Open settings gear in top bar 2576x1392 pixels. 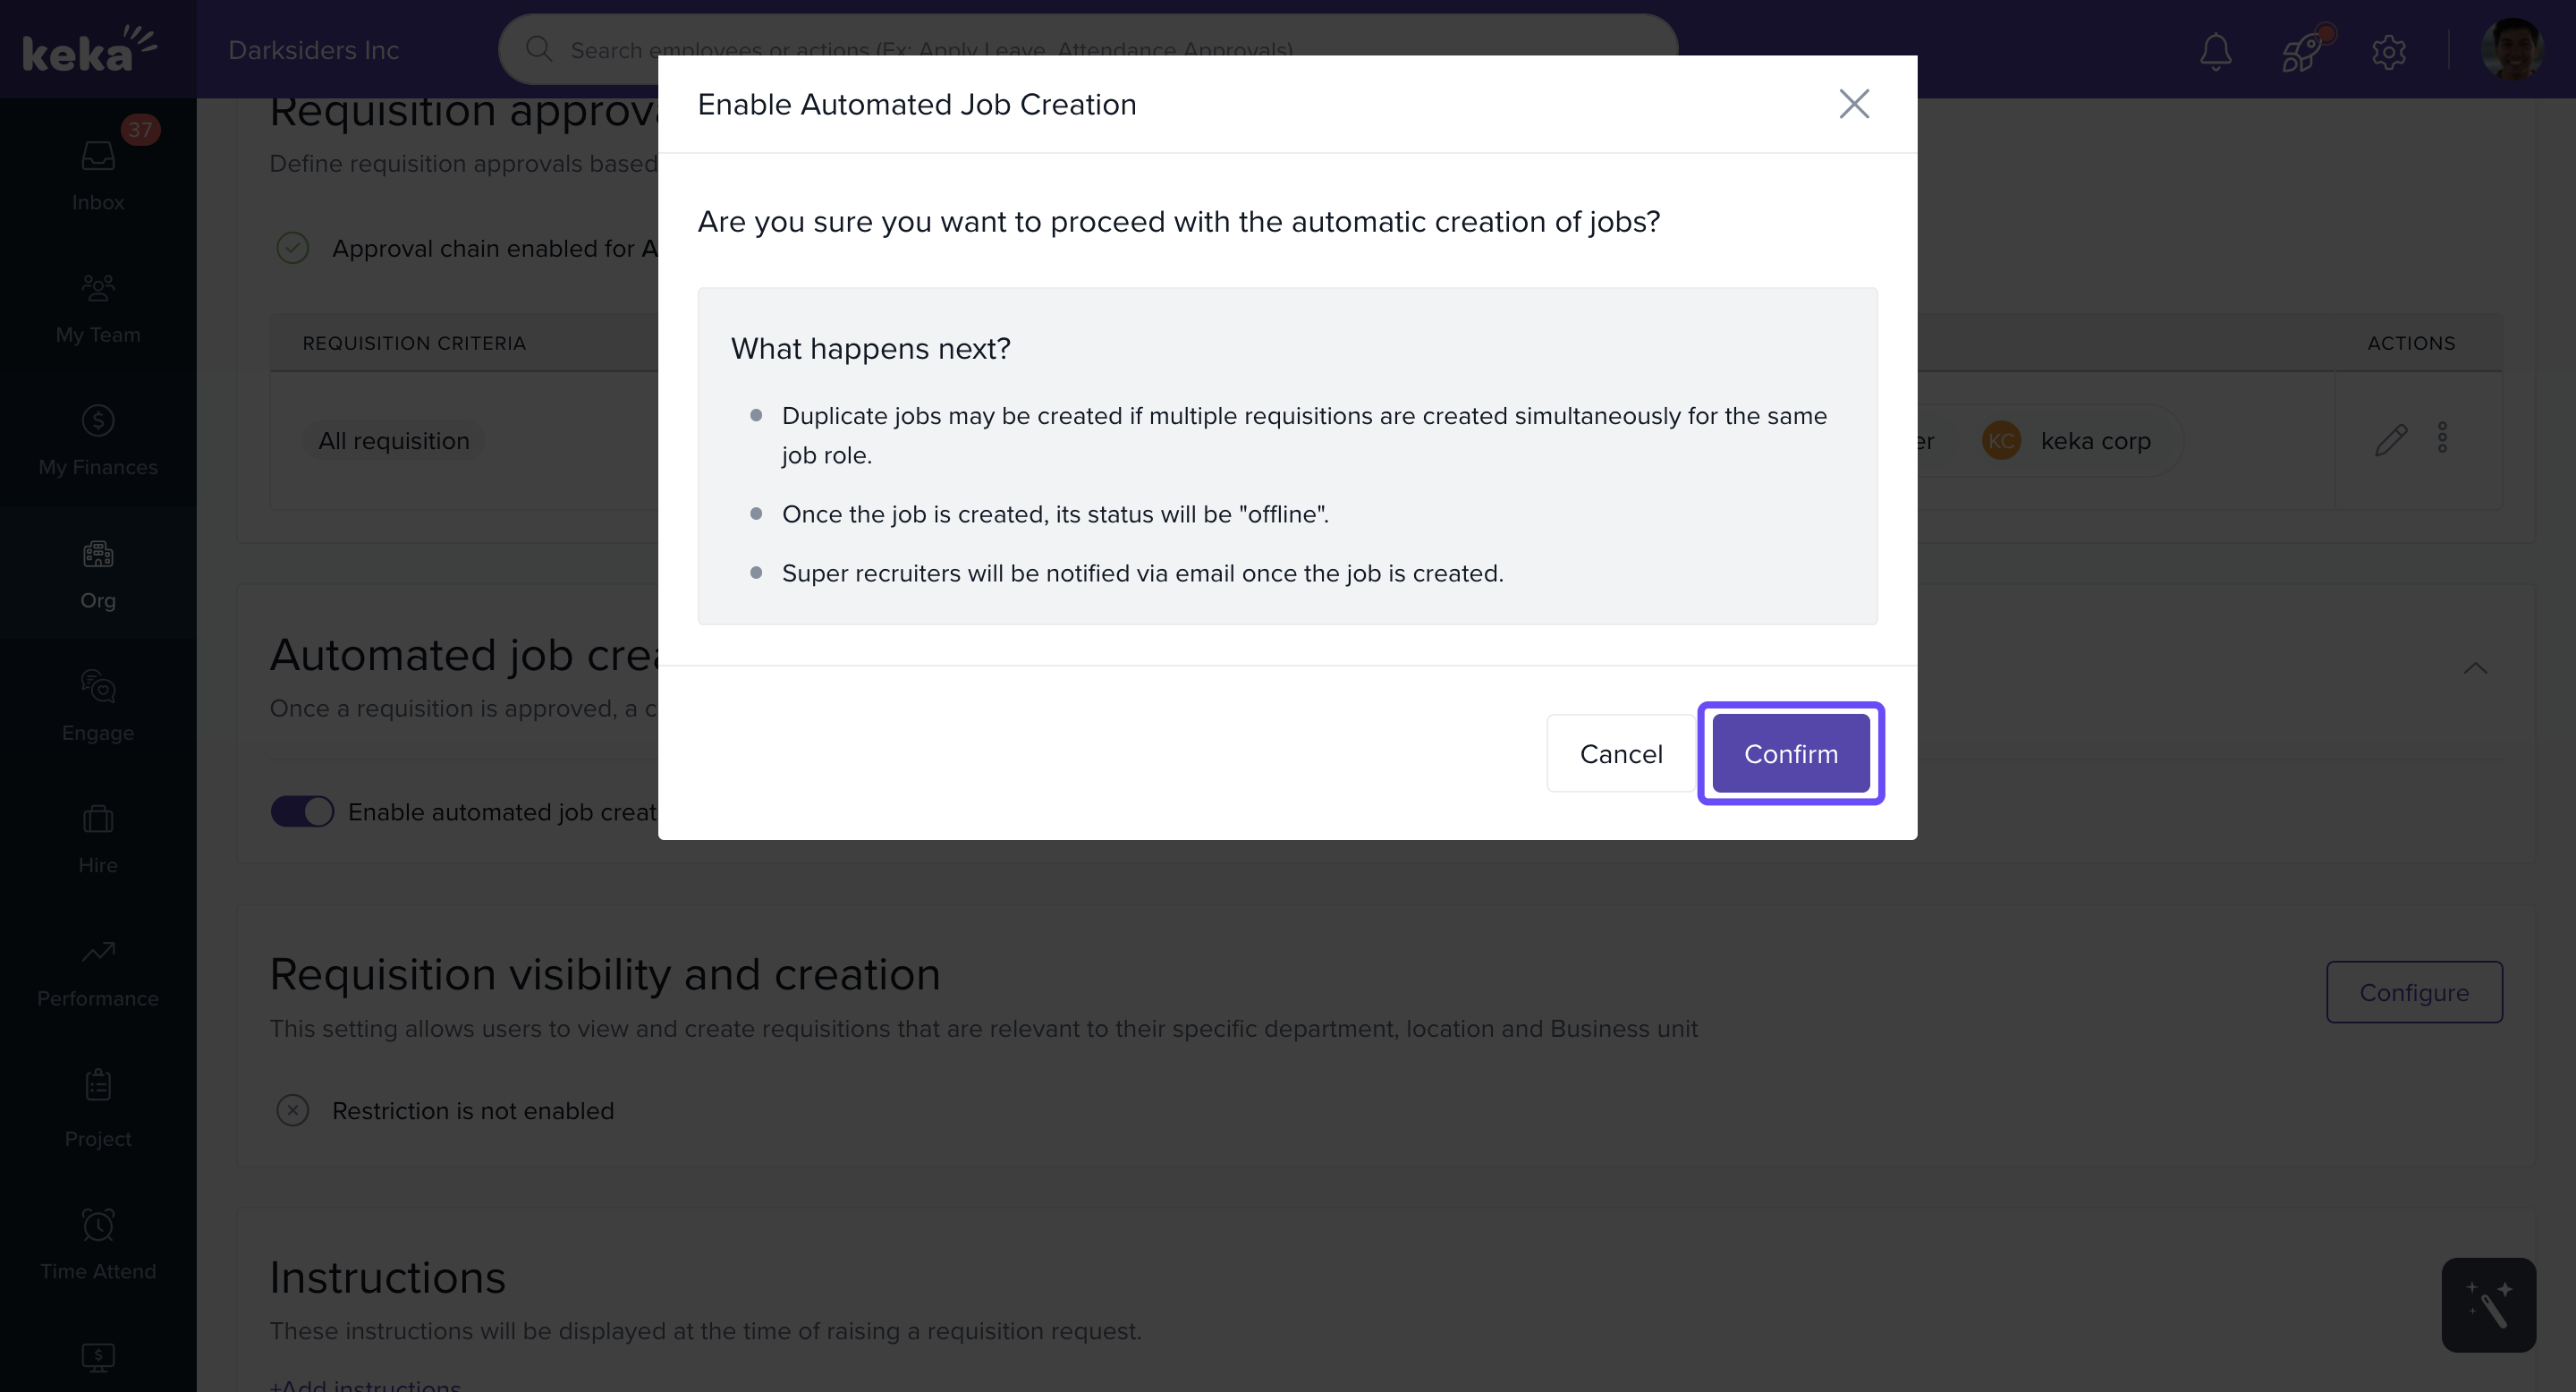click(2388, 51)
